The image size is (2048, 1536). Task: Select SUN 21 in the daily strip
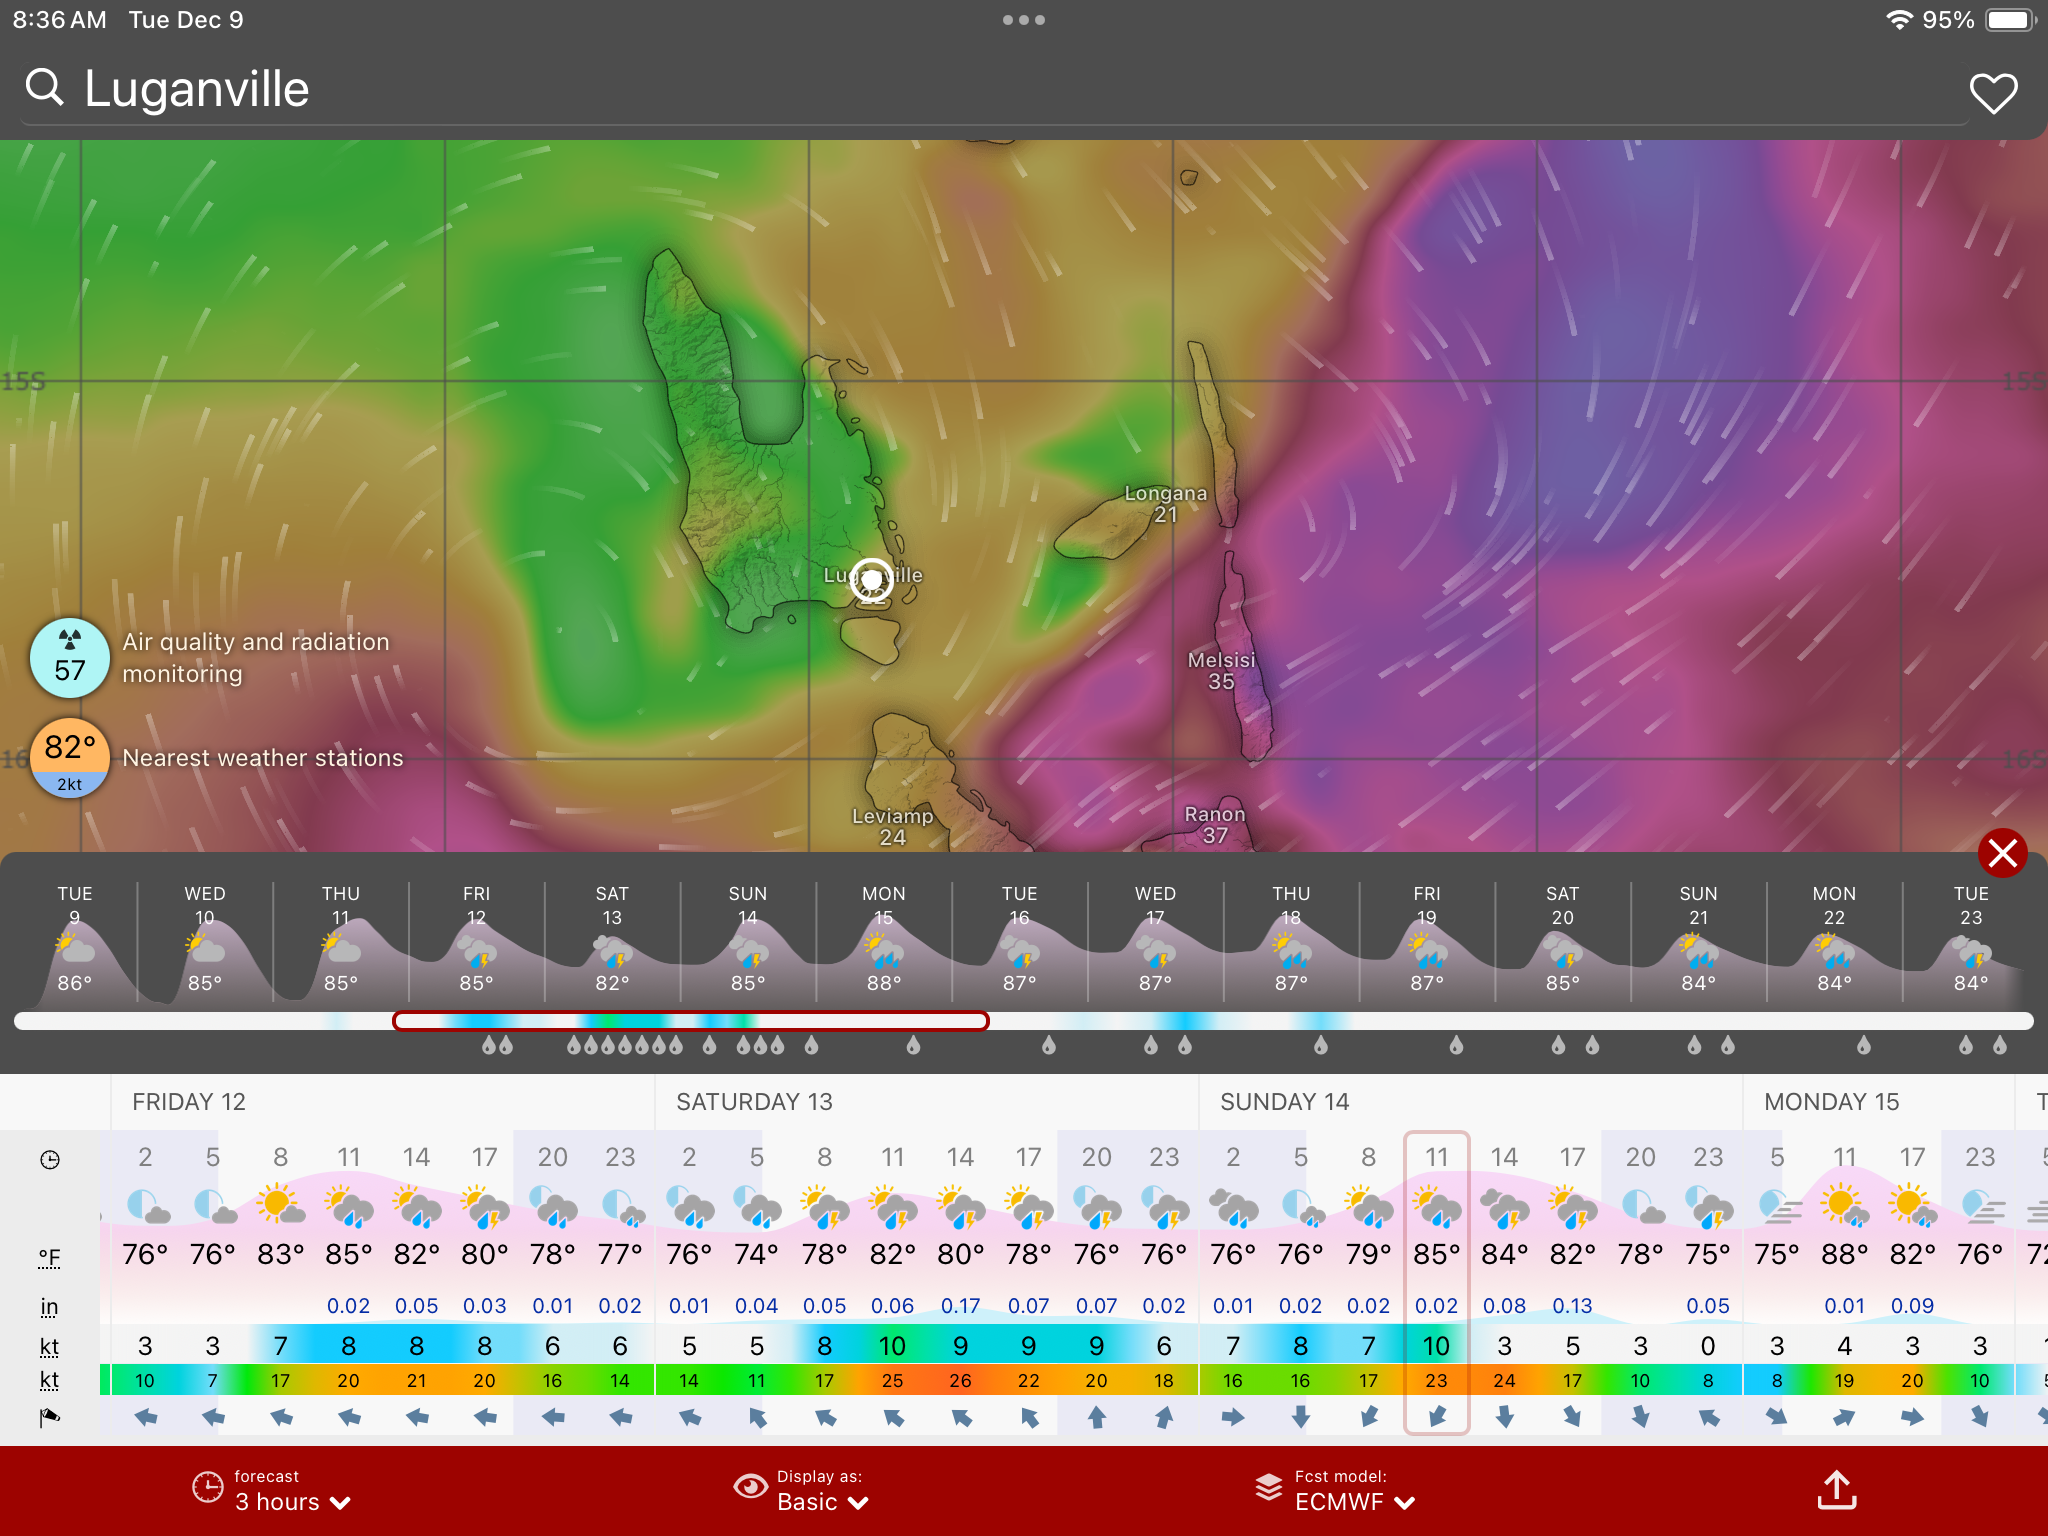point(1699,938)
